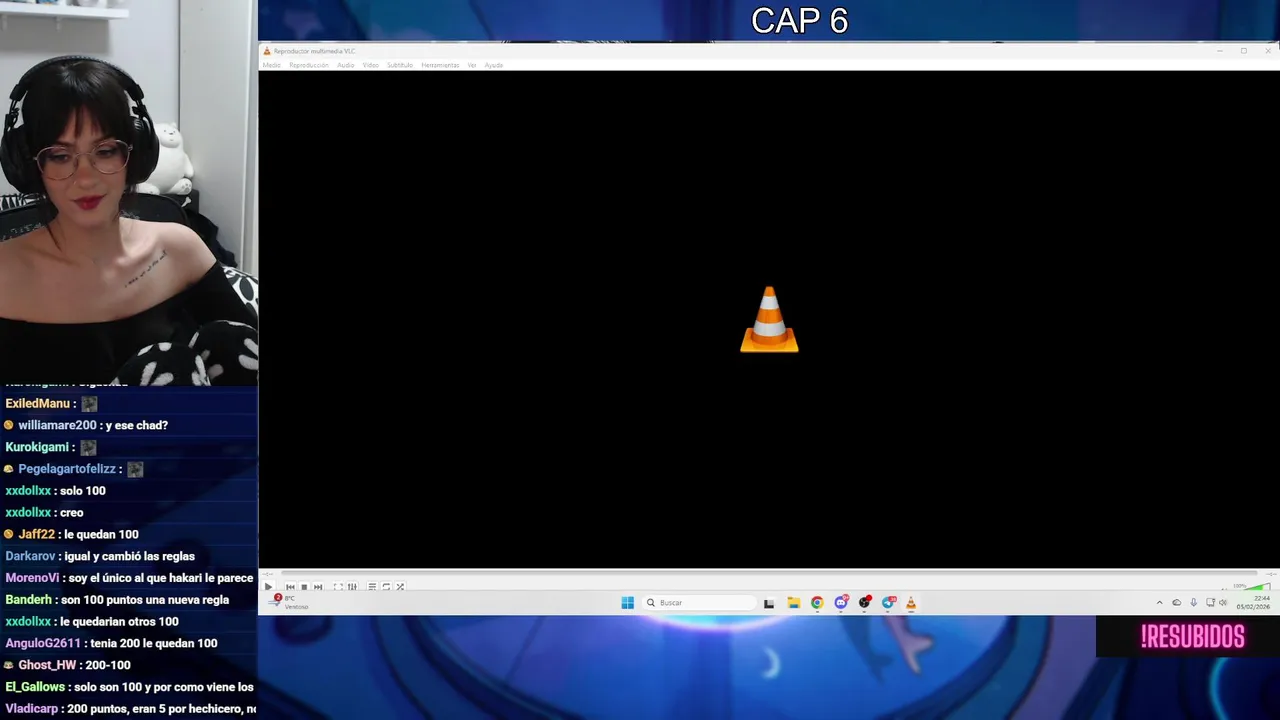1280x720 pixels.
Task: Open the Herramientas menu
Action: tap(440, 65)
